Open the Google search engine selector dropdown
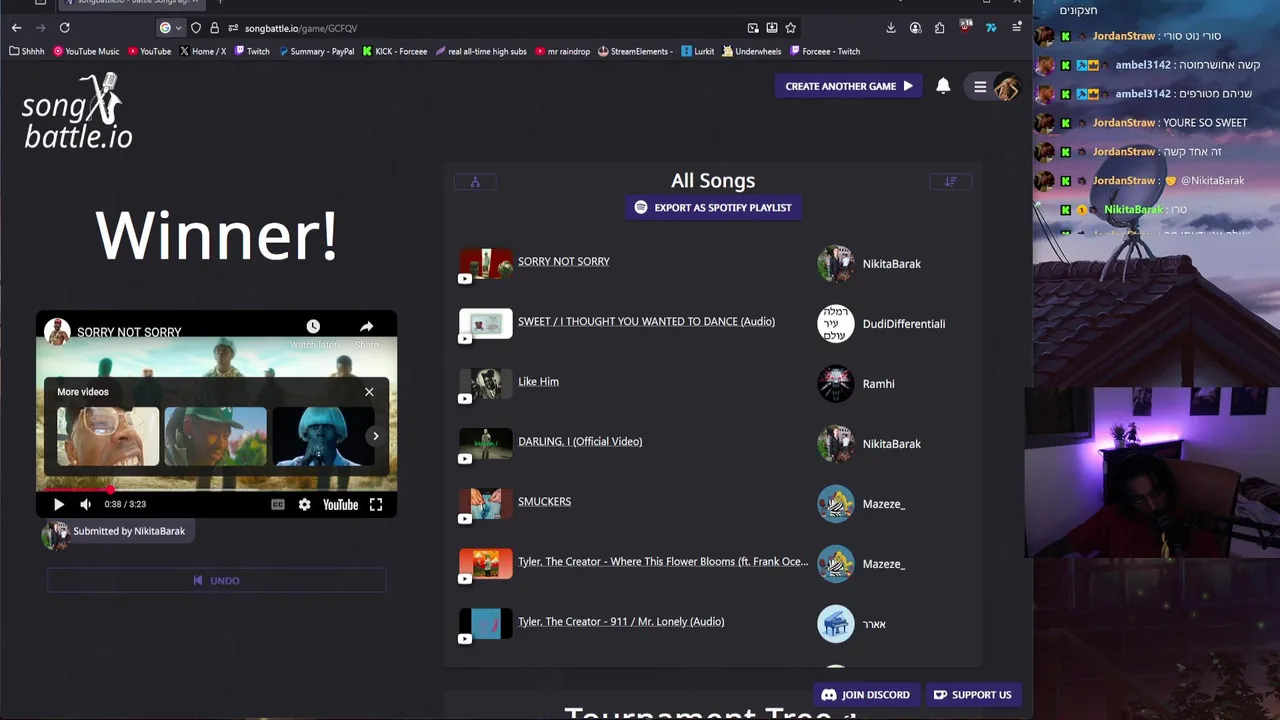This screenshot has height=720, width=1280. click(171, 28)
